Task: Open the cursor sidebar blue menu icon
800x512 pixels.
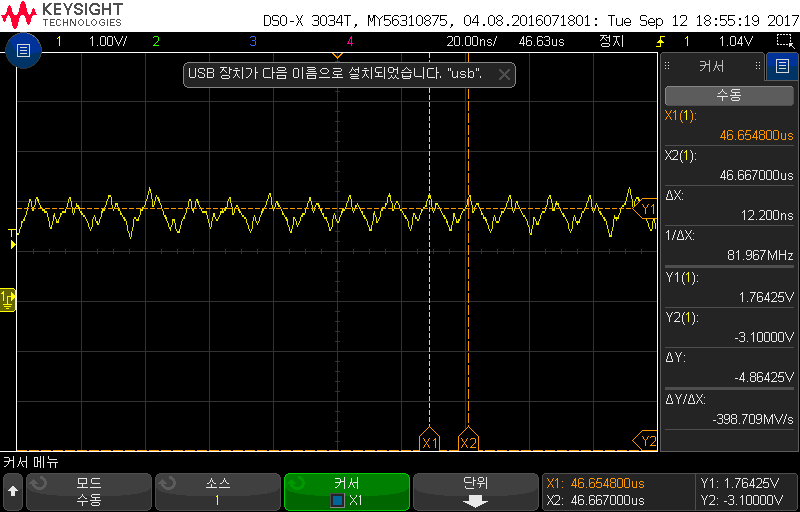Action: coord(781,67)
